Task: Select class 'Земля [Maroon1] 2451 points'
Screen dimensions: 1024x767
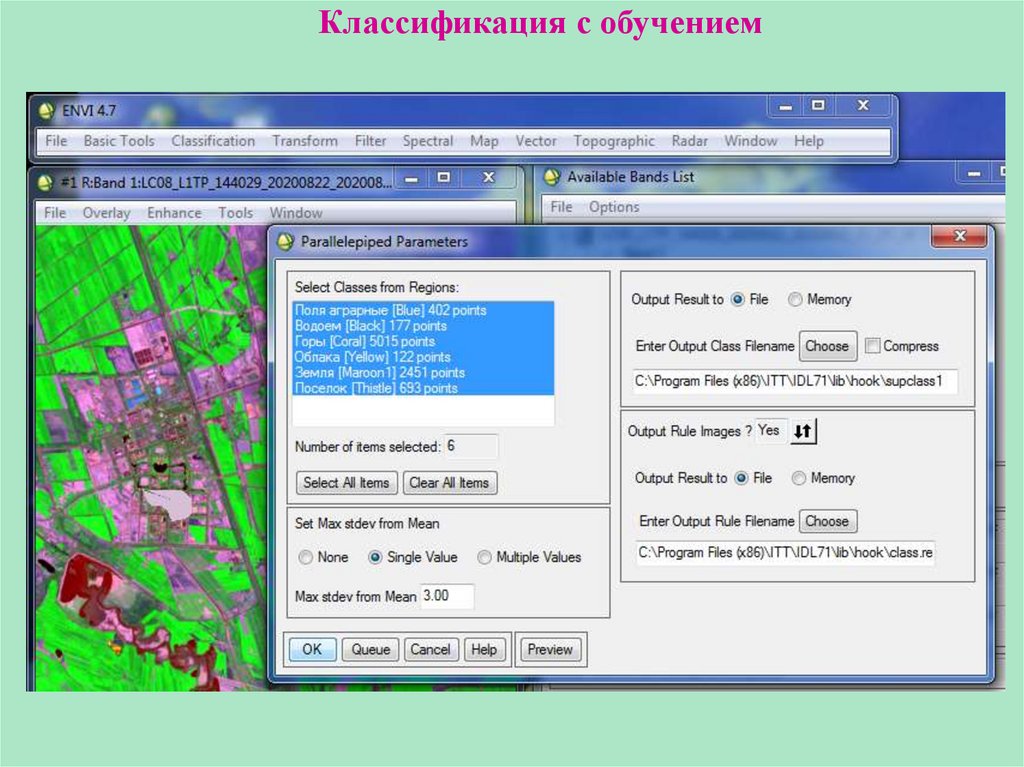Action: click(x=423, y=373)
